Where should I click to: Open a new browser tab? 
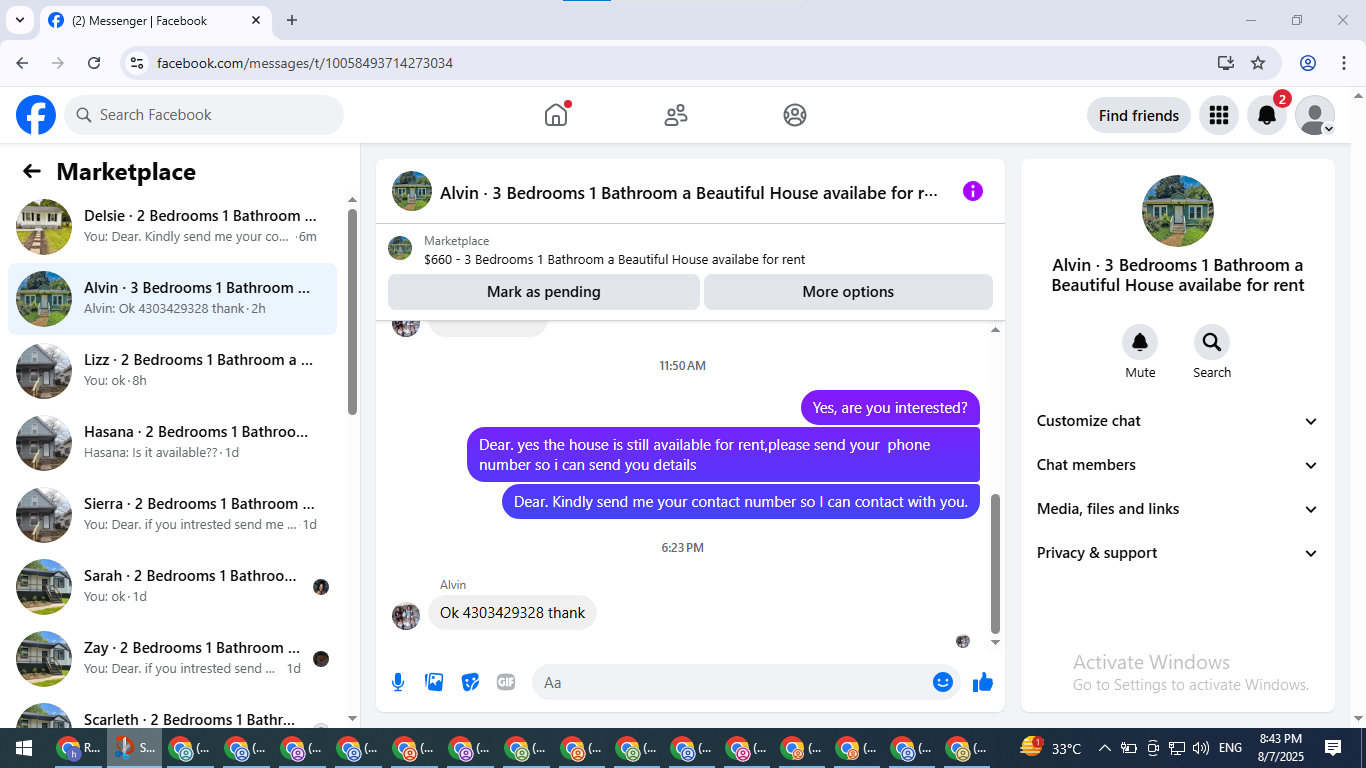click(292, 20)
